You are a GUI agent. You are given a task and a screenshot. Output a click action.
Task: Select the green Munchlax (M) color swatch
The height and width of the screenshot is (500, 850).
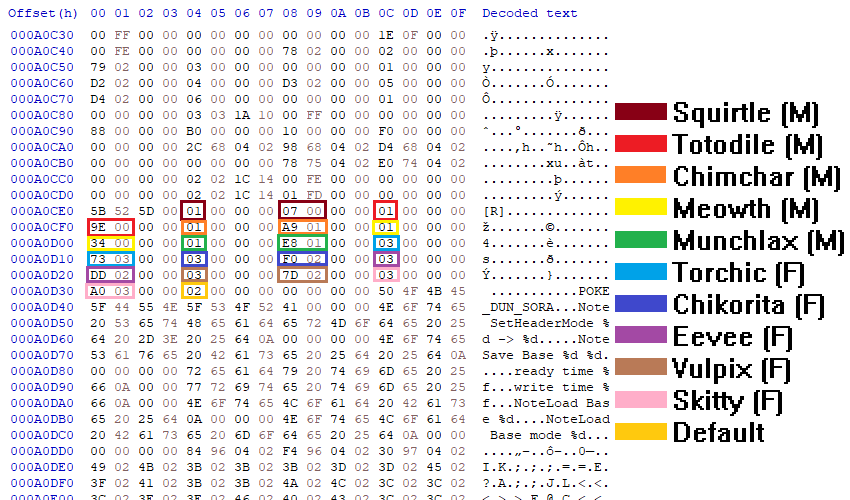tap(641, 240)
